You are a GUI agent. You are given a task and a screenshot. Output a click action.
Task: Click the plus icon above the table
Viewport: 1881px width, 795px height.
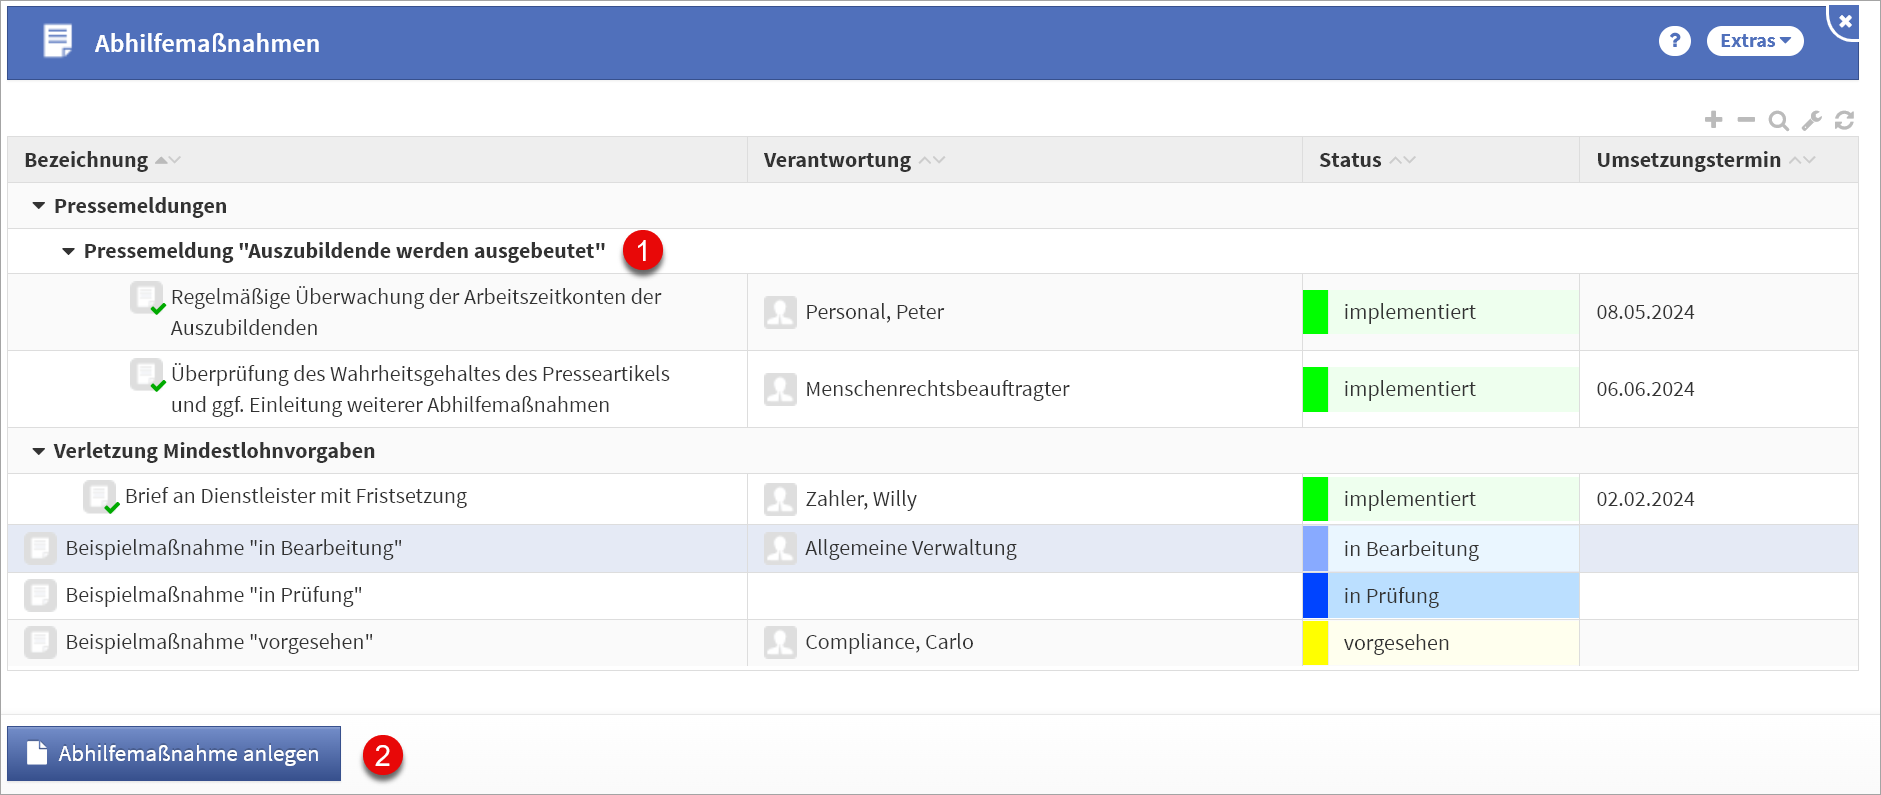pyautogui.click(x=1713, y=120)
